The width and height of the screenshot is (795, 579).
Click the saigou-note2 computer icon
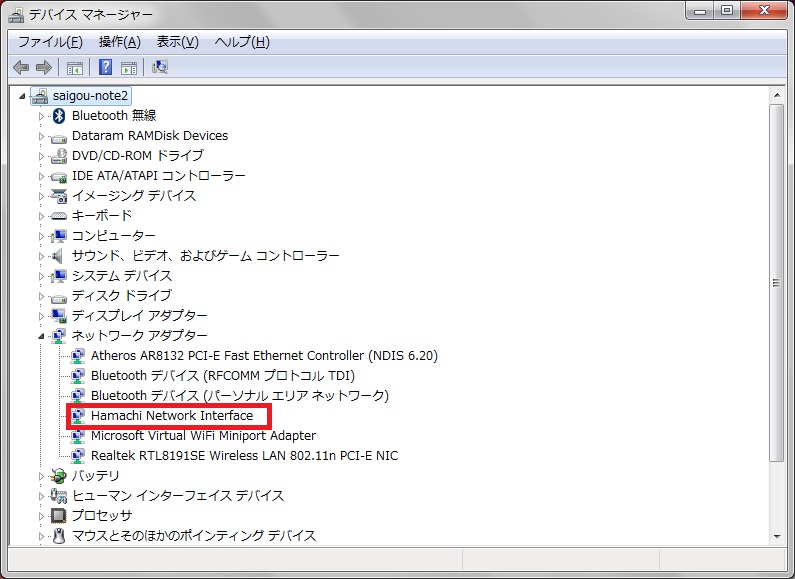click(40, 96)
